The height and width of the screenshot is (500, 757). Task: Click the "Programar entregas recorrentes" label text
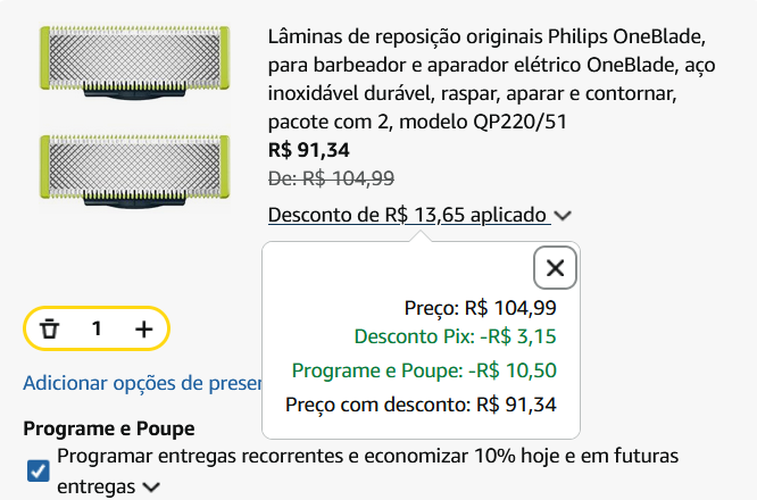(x=368, y=457)
